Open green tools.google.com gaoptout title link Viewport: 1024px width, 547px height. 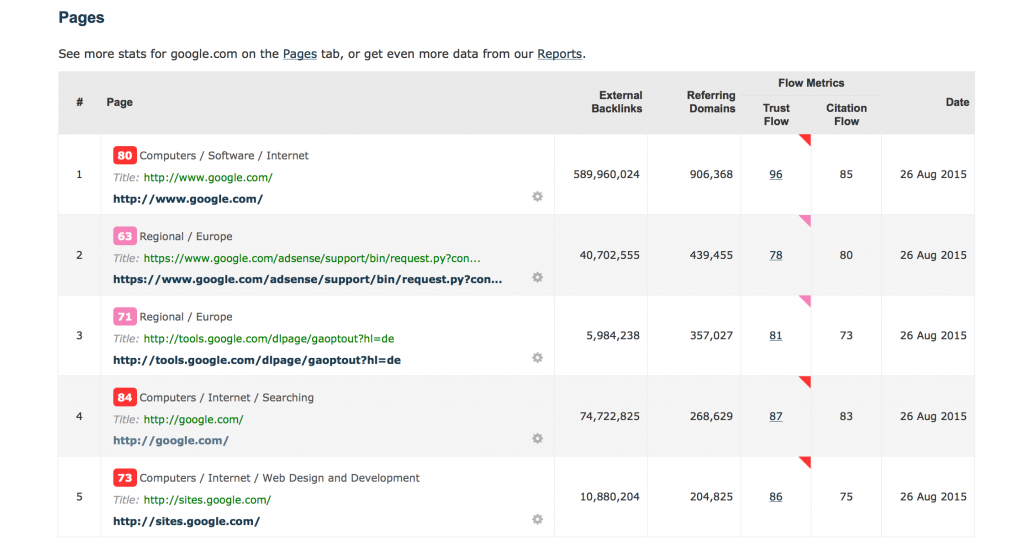pyautogui.click(x=269, y=339)
